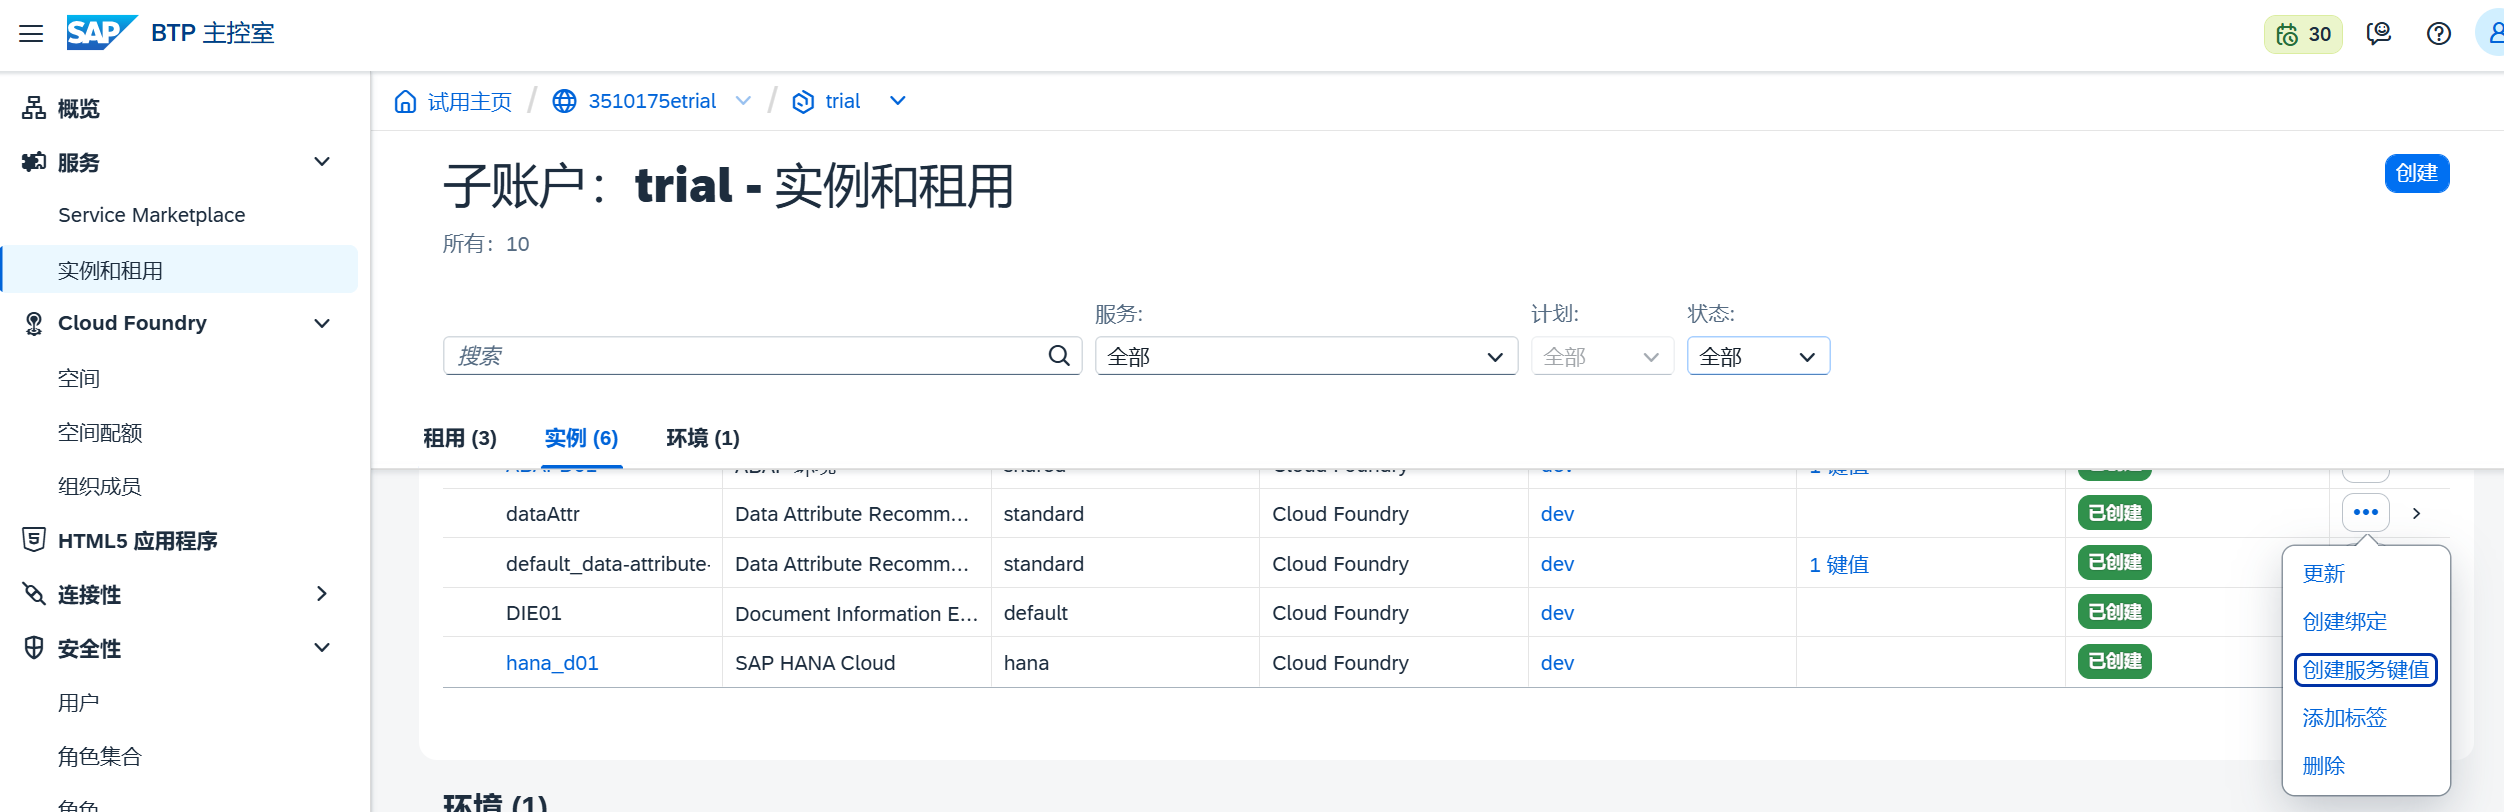The image size is (2504, 812).
Task: Click the blue 创建 button
Action: coord(2416,173)
